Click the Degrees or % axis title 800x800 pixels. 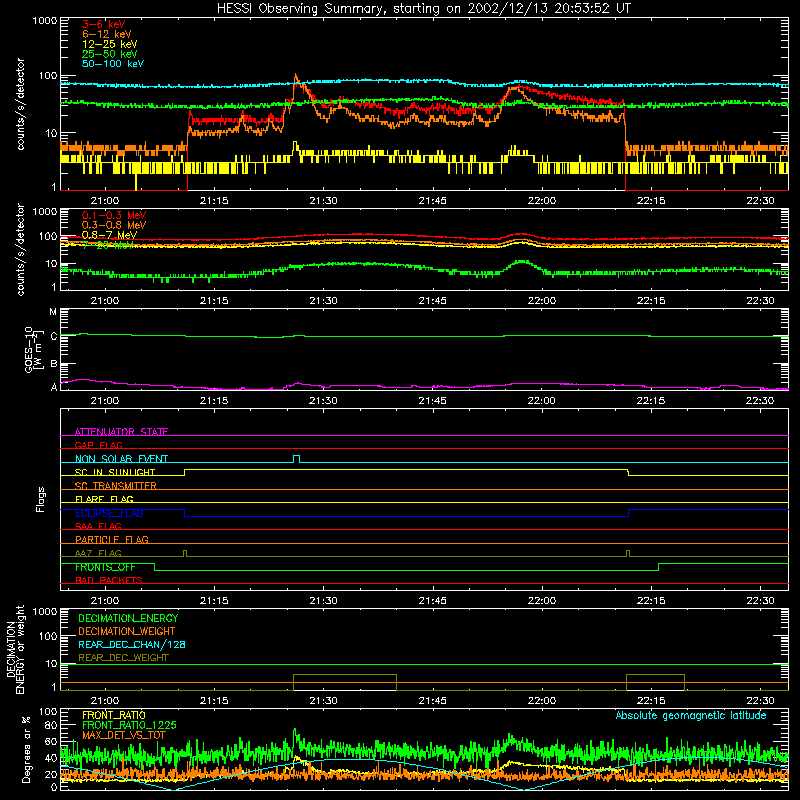(27, 750)
